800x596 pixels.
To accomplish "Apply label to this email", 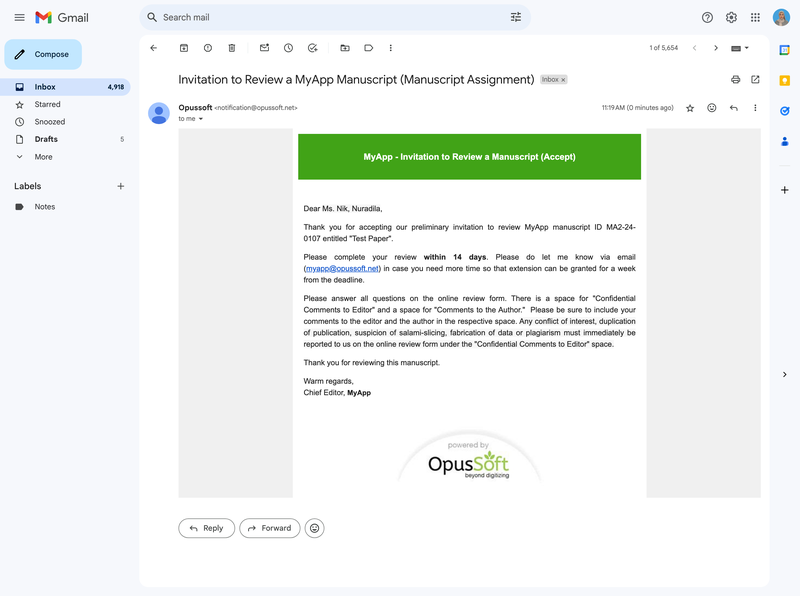I will click(368, 48).
